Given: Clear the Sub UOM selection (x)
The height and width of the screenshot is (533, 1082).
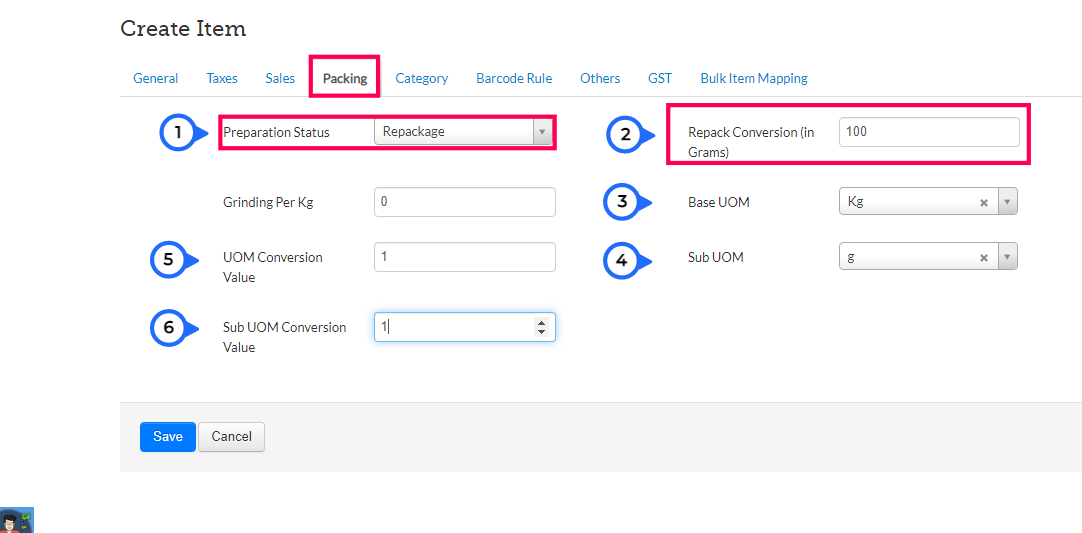Looking at the screenshot, I should (984, 257).
